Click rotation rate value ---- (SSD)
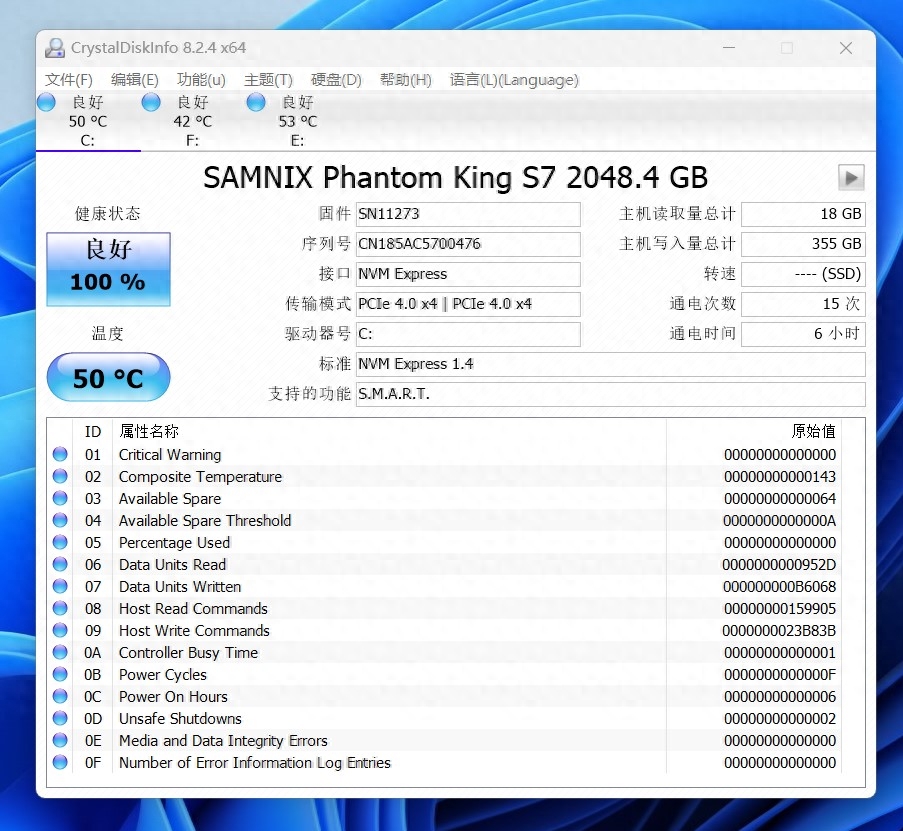 803,274
